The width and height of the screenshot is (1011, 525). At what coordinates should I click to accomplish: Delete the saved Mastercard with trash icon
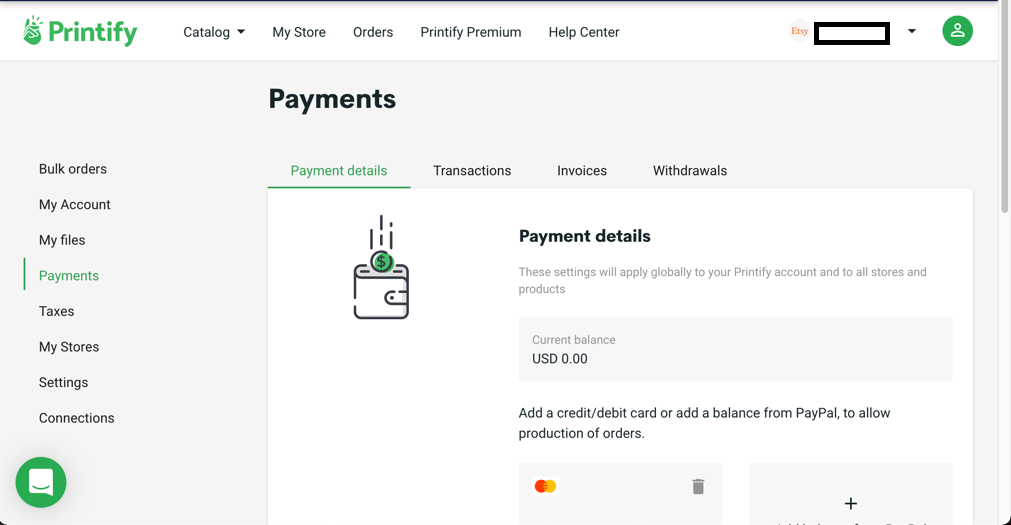pos(698,486)
